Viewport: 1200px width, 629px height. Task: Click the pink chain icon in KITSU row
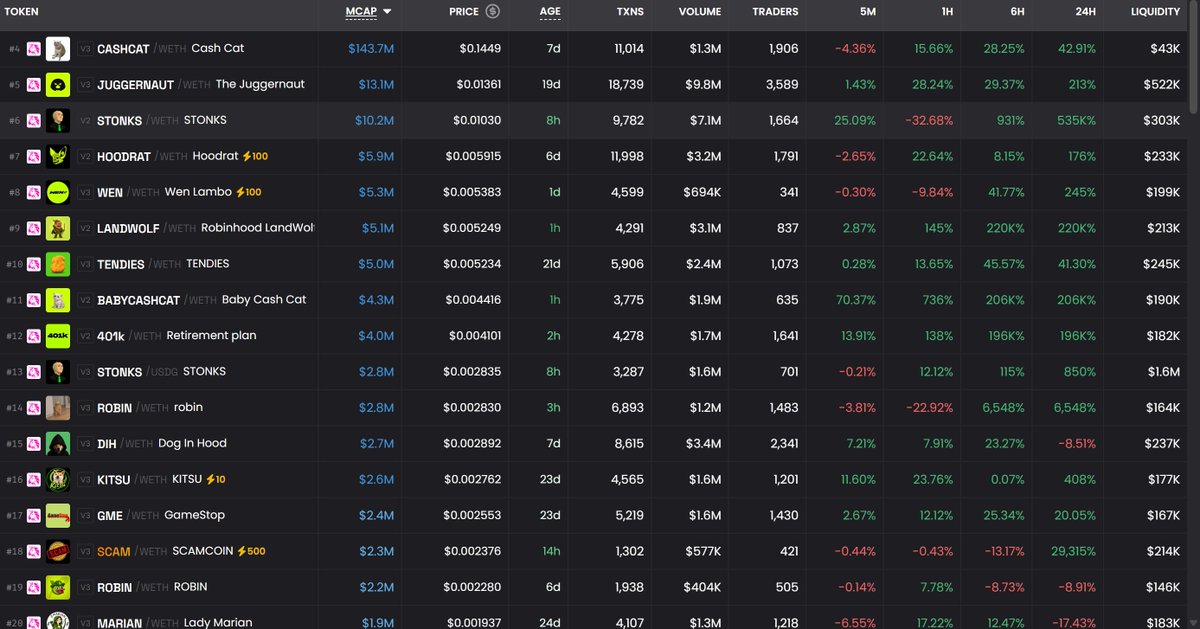tap(34, 480)
